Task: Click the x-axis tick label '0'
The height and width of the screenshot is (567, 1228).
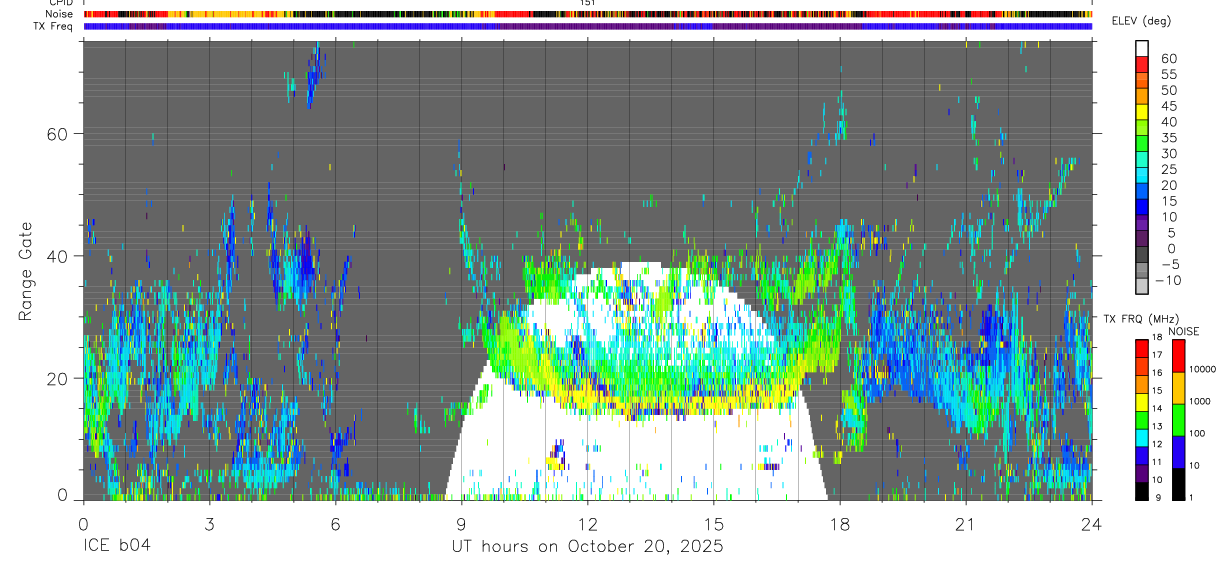Action: [x=83, y=523]
